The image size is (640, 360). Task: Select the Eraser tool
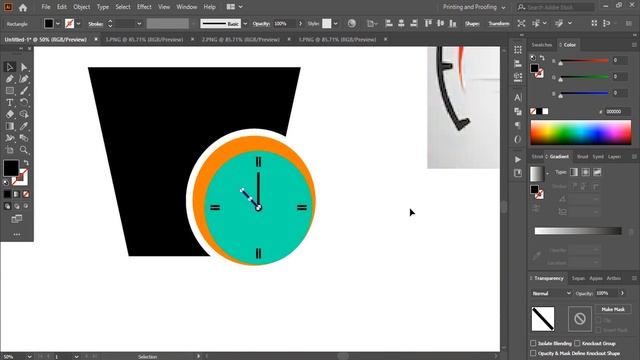(10, 114)
